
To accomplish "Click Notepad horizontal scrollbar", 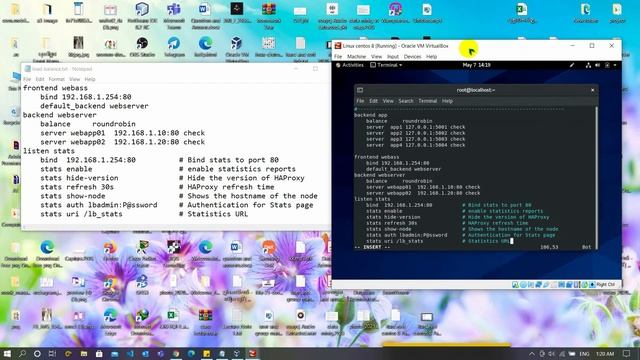I will [x=176, y=227].
